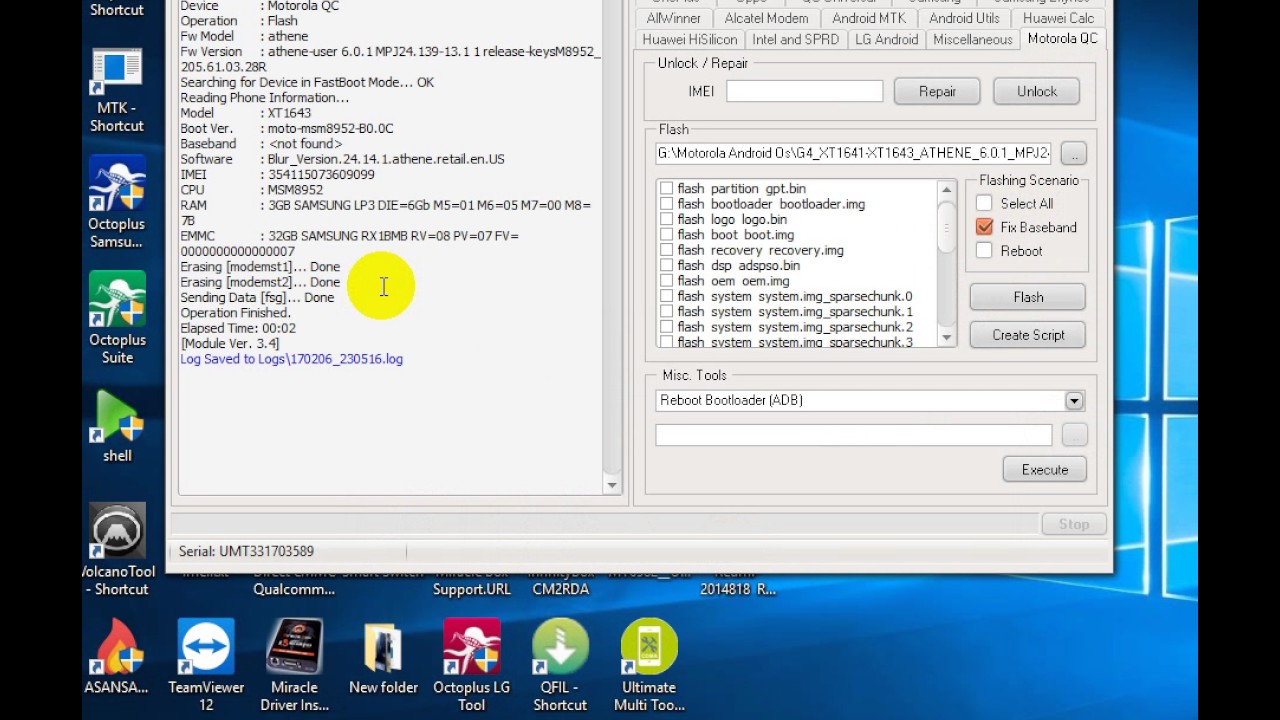The height and width of the screenshot is (720, 1280).
Task: Click flash list scroll down arrow
Action: pos(947,339)
